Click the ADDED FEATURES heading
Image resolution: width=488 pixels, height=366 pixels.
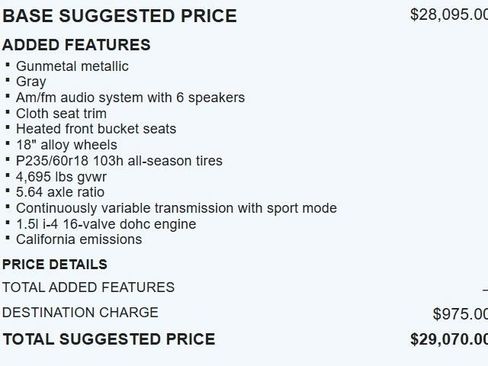(x=76, y=45)
